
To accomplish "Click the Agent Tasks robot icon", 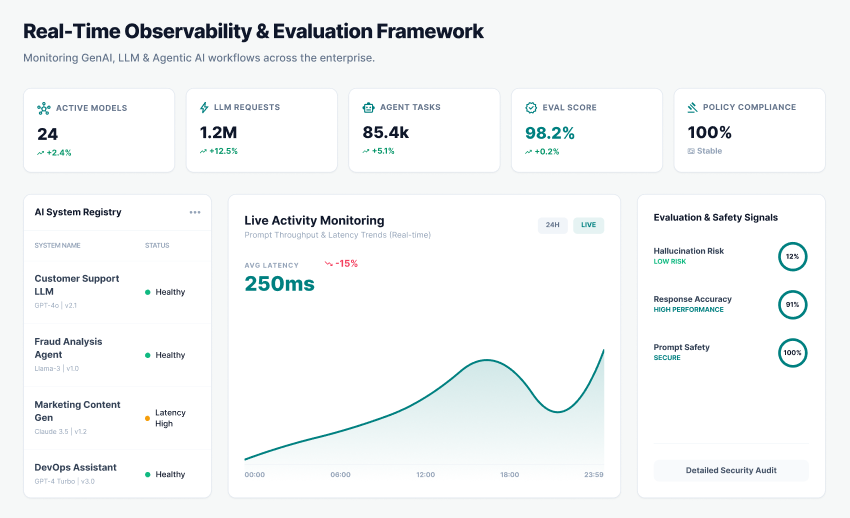I will tap(368, 108).
